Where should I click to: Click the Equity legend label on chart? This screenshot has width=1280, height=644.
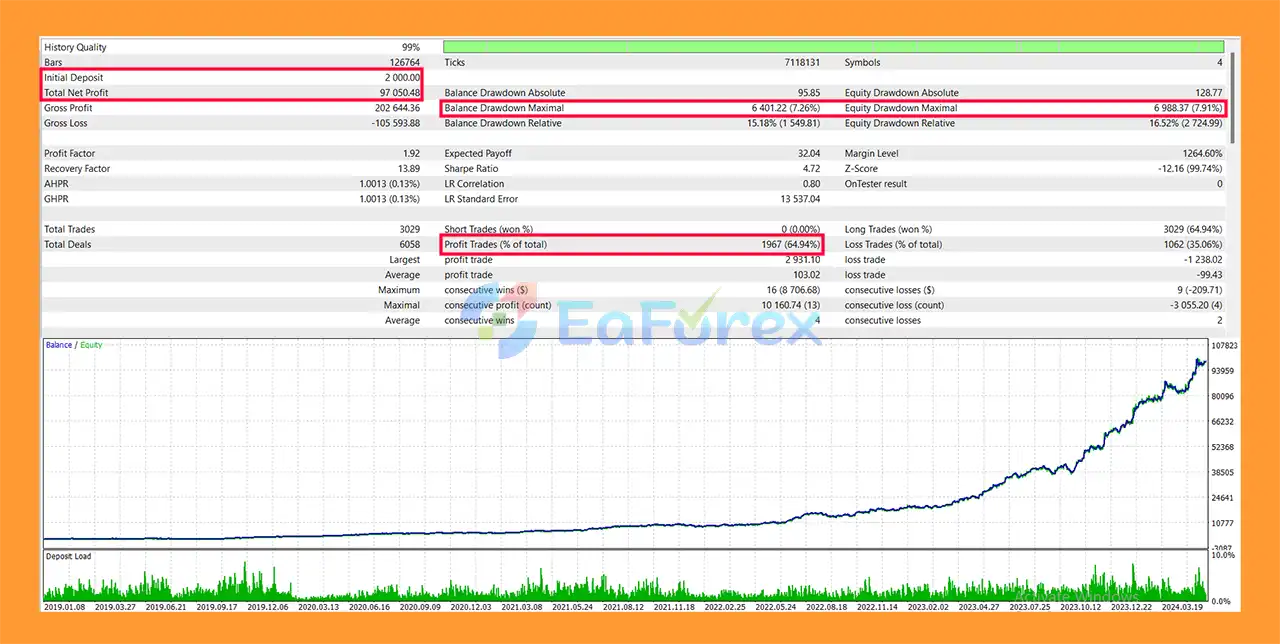92,345
